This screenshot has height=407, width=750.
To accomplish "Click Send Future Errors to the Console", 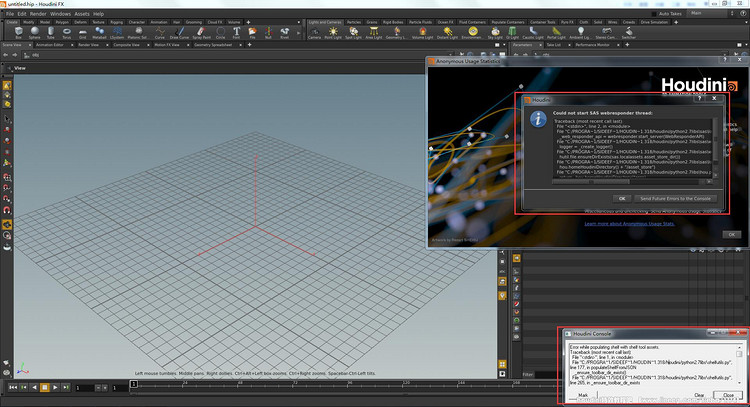I will click(x=675, y=198).
